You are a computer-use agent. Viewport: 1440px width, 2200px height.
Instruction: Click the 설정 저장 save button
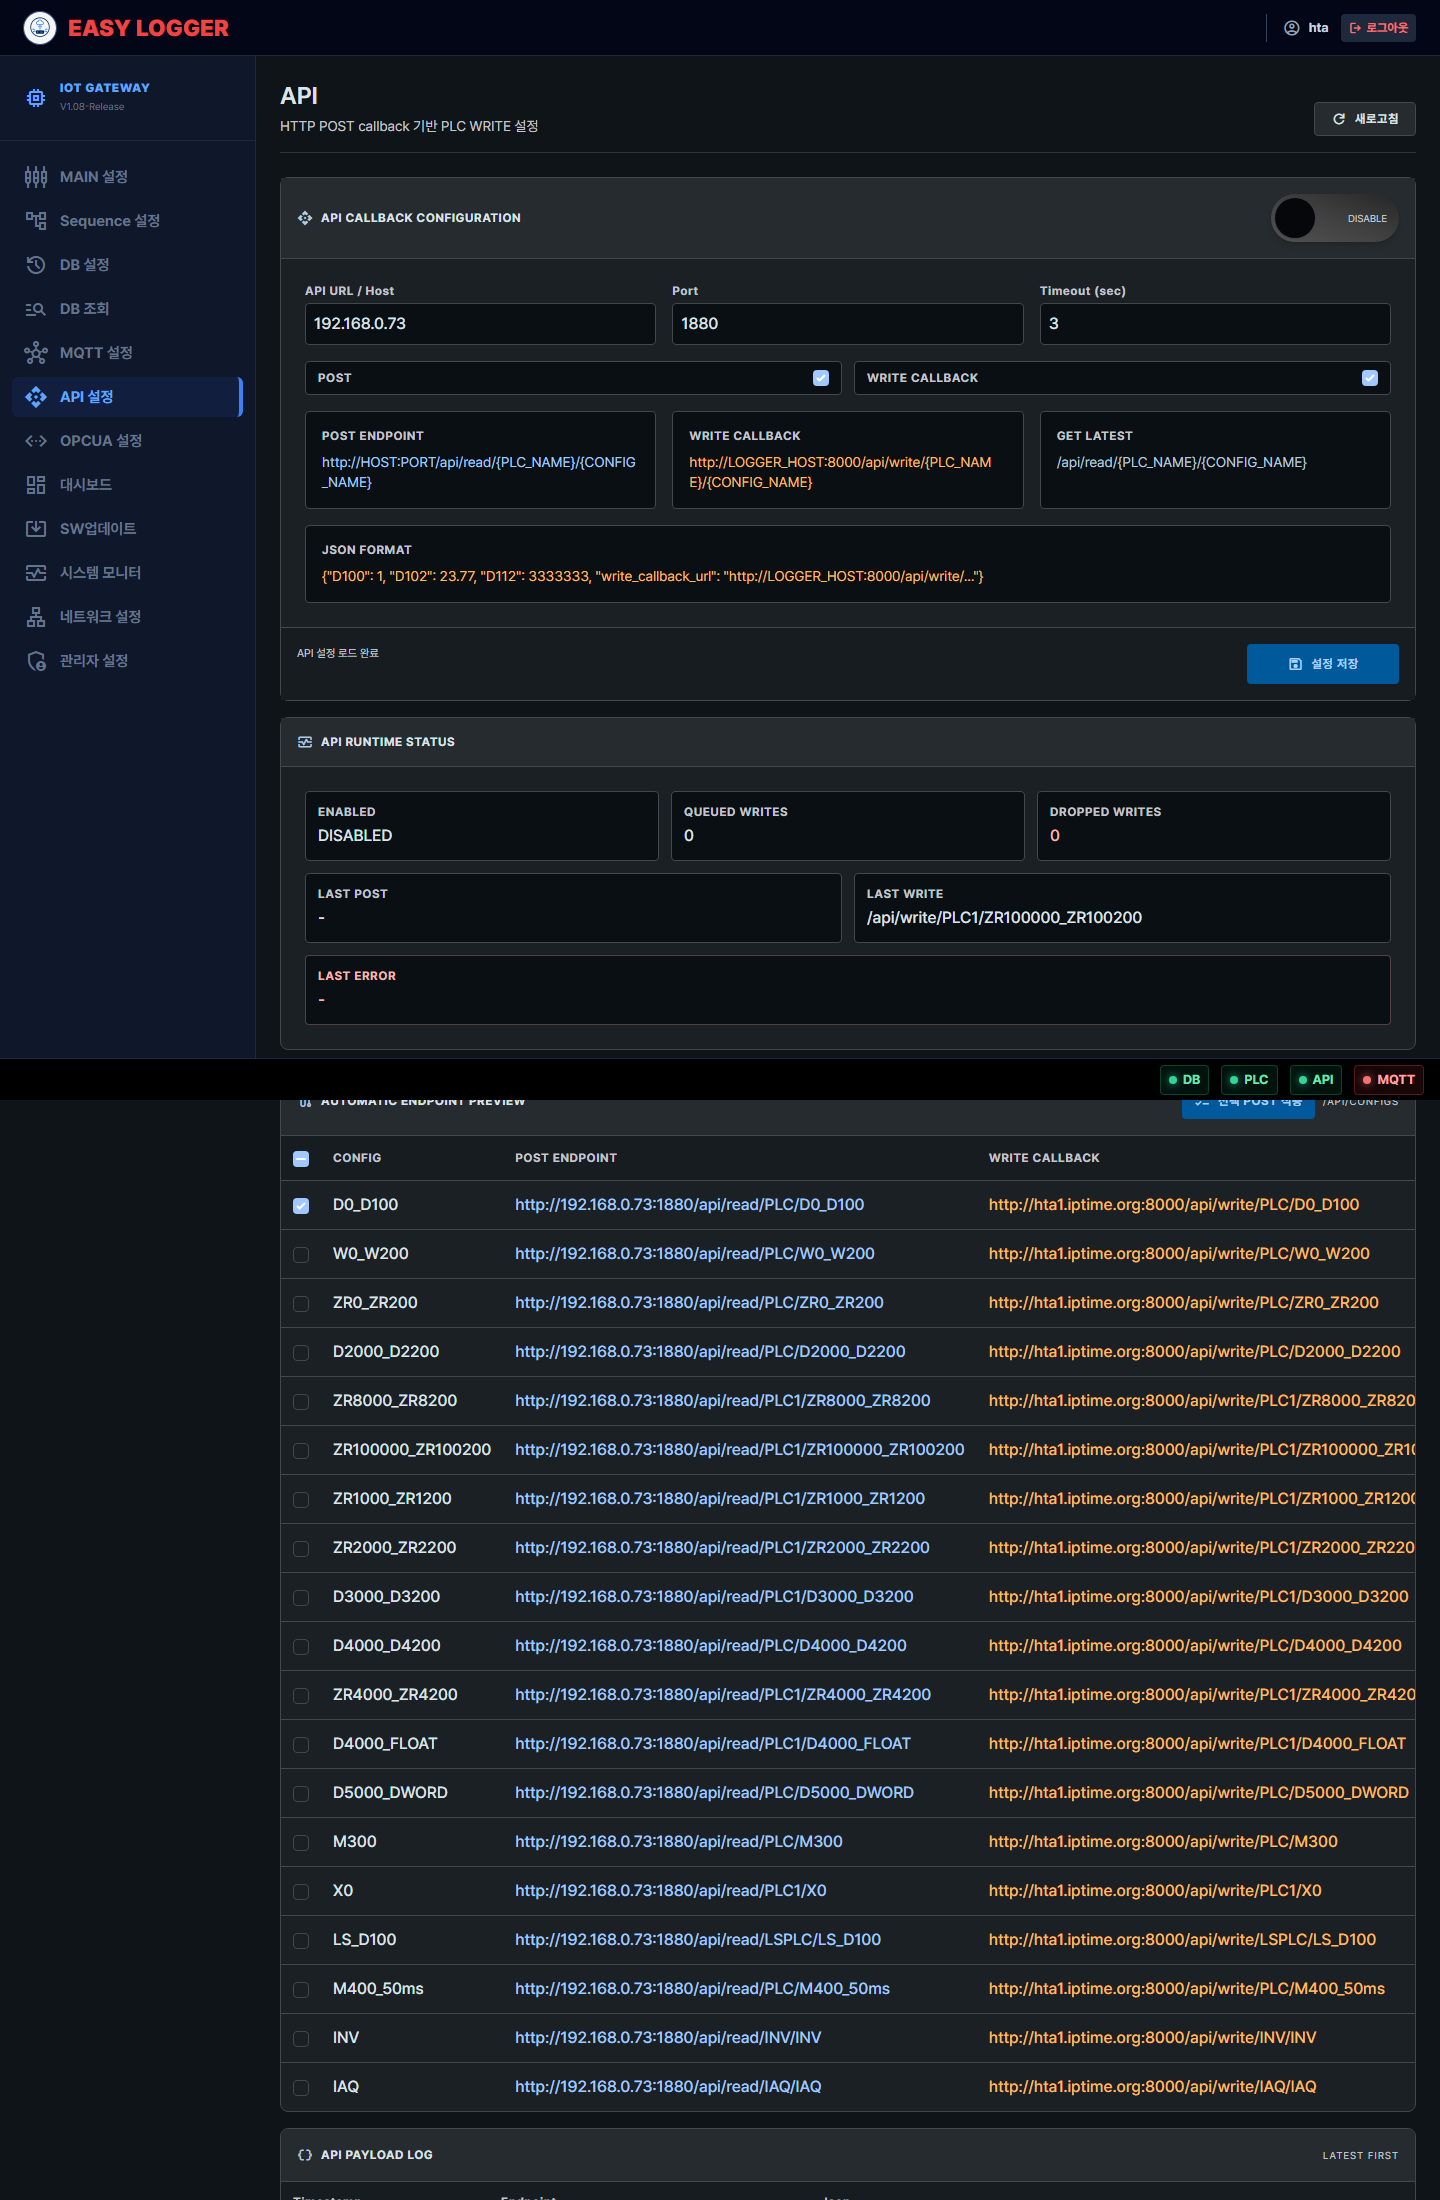[x=1322, y=664]
